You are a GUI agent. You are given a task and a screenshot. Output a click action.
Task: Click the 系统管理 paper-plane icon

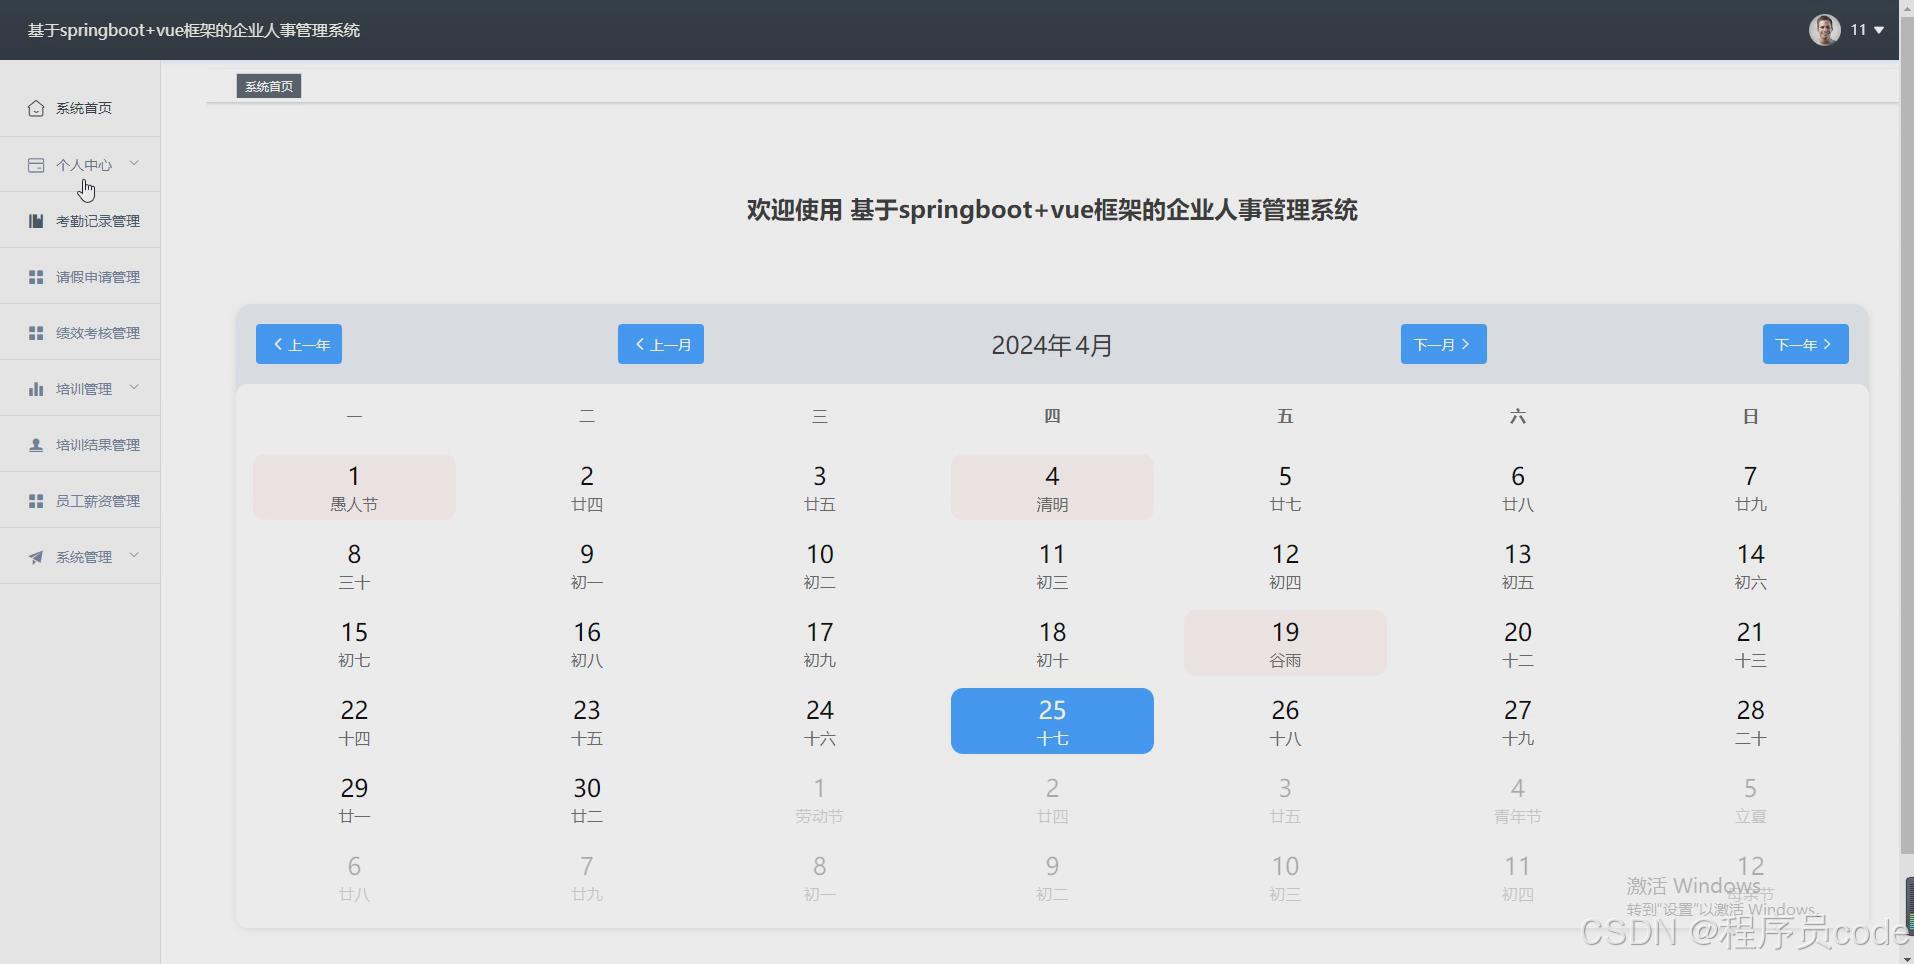tap(35, 556)
